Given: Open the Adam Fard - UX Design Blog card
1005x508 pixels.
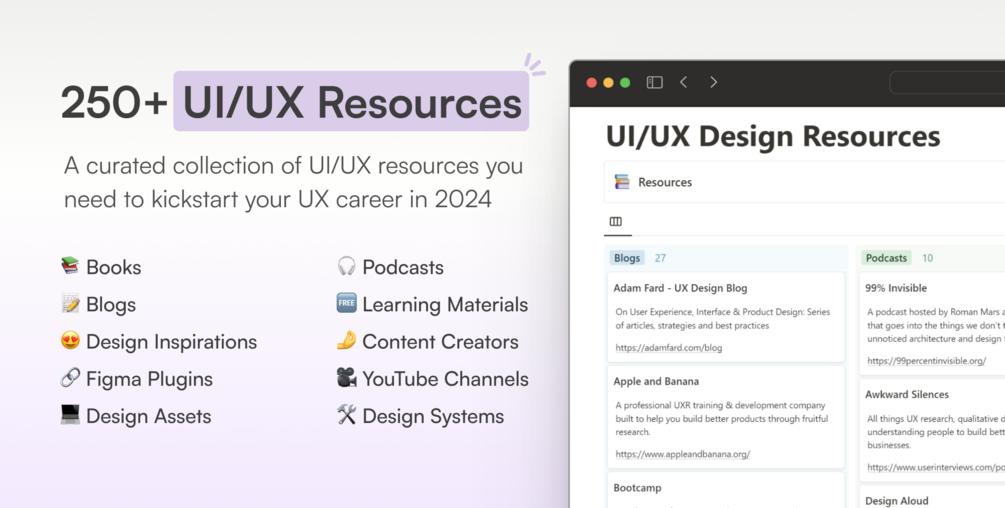Looking at the screenshot, I should 726,317.
